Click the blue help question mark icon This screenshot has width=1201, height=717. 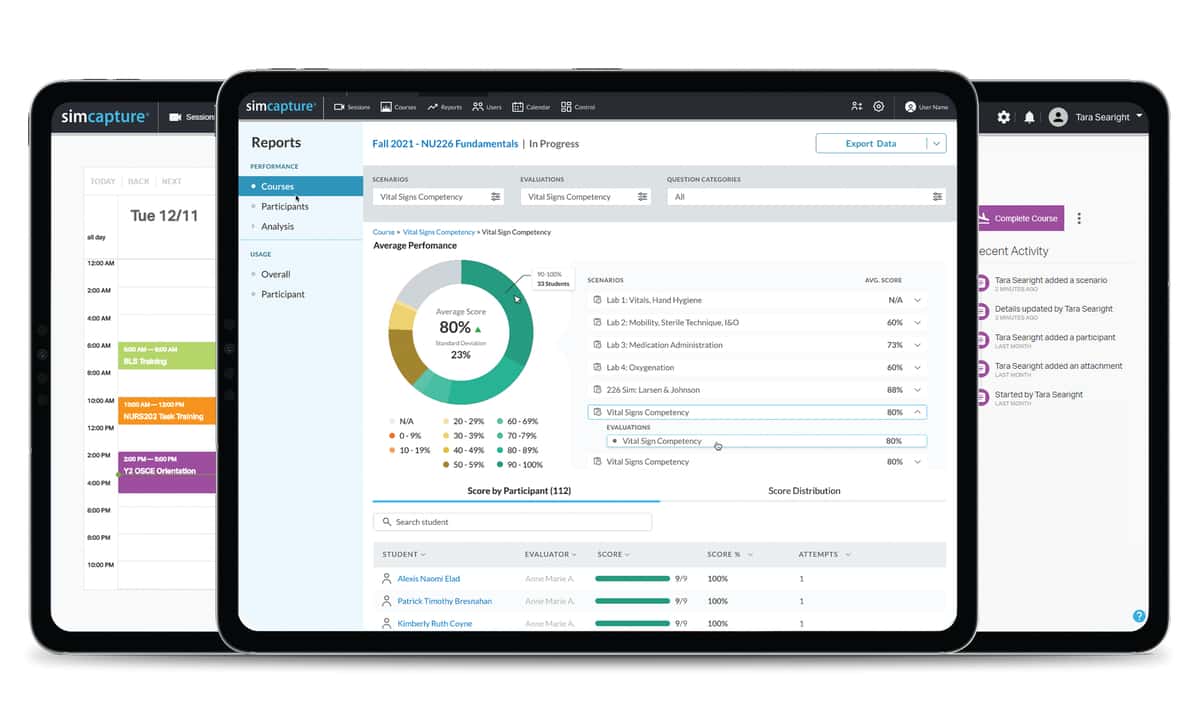(1138, 616)
